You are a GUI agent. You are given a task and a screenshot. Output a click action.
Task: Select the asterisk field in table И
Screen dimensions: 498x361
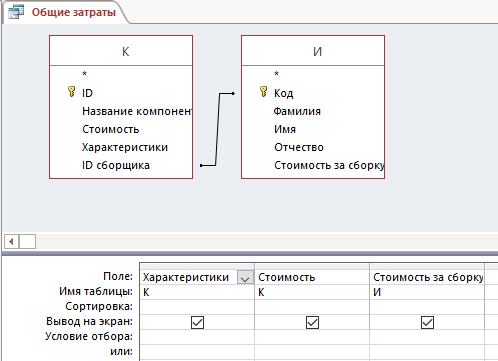(277, 74)
